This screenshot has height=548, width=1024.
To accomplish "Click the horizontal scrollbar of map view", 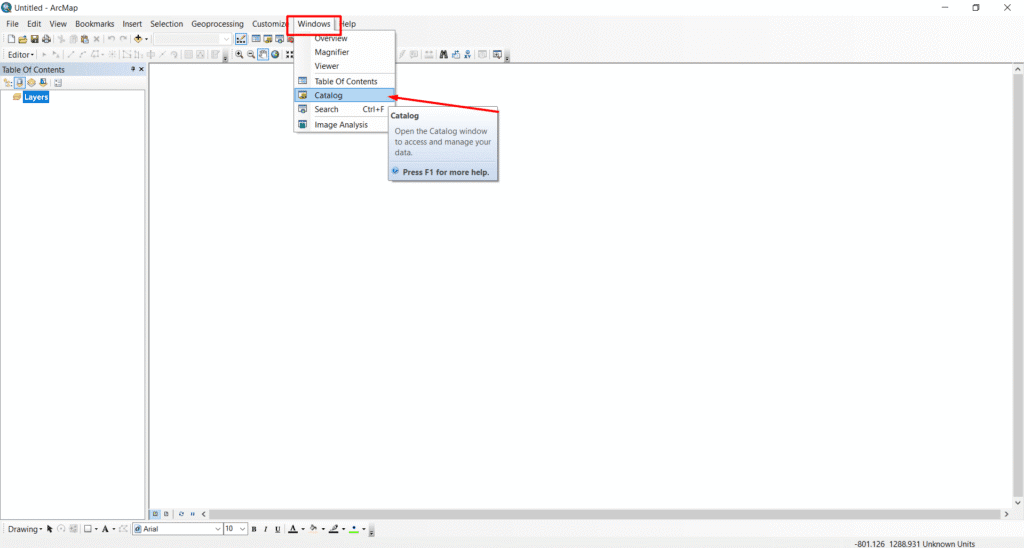I will point(605,514).
